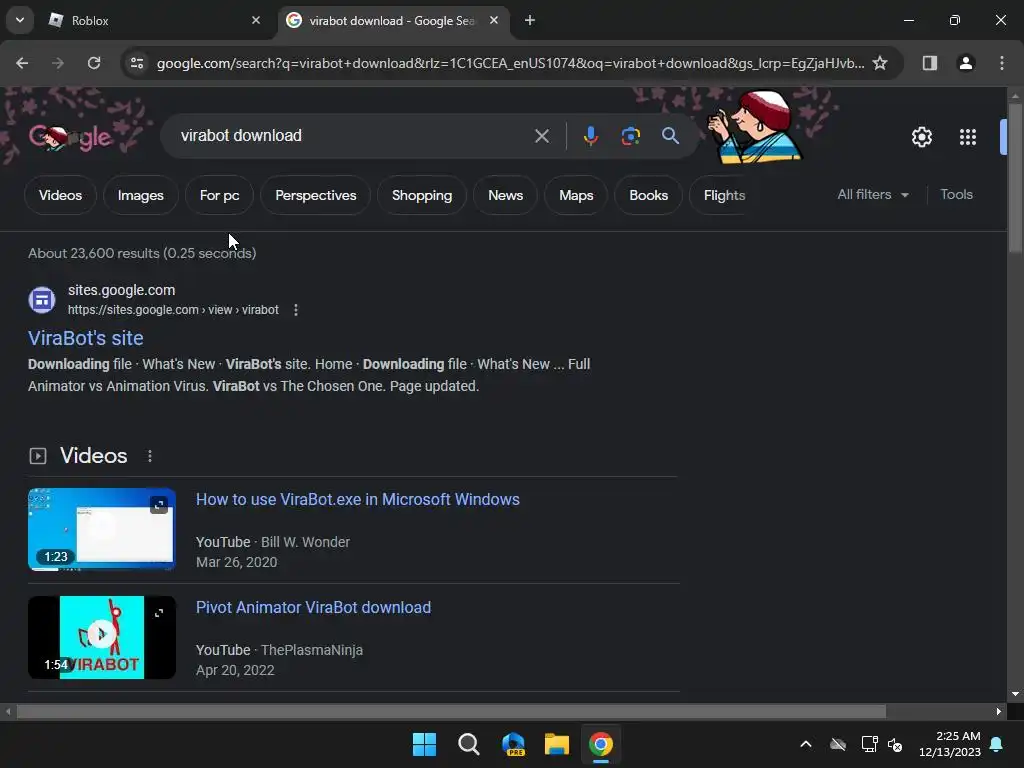1024x768 pixels.
Task: Open the Windows Start button
Action: 424,744
